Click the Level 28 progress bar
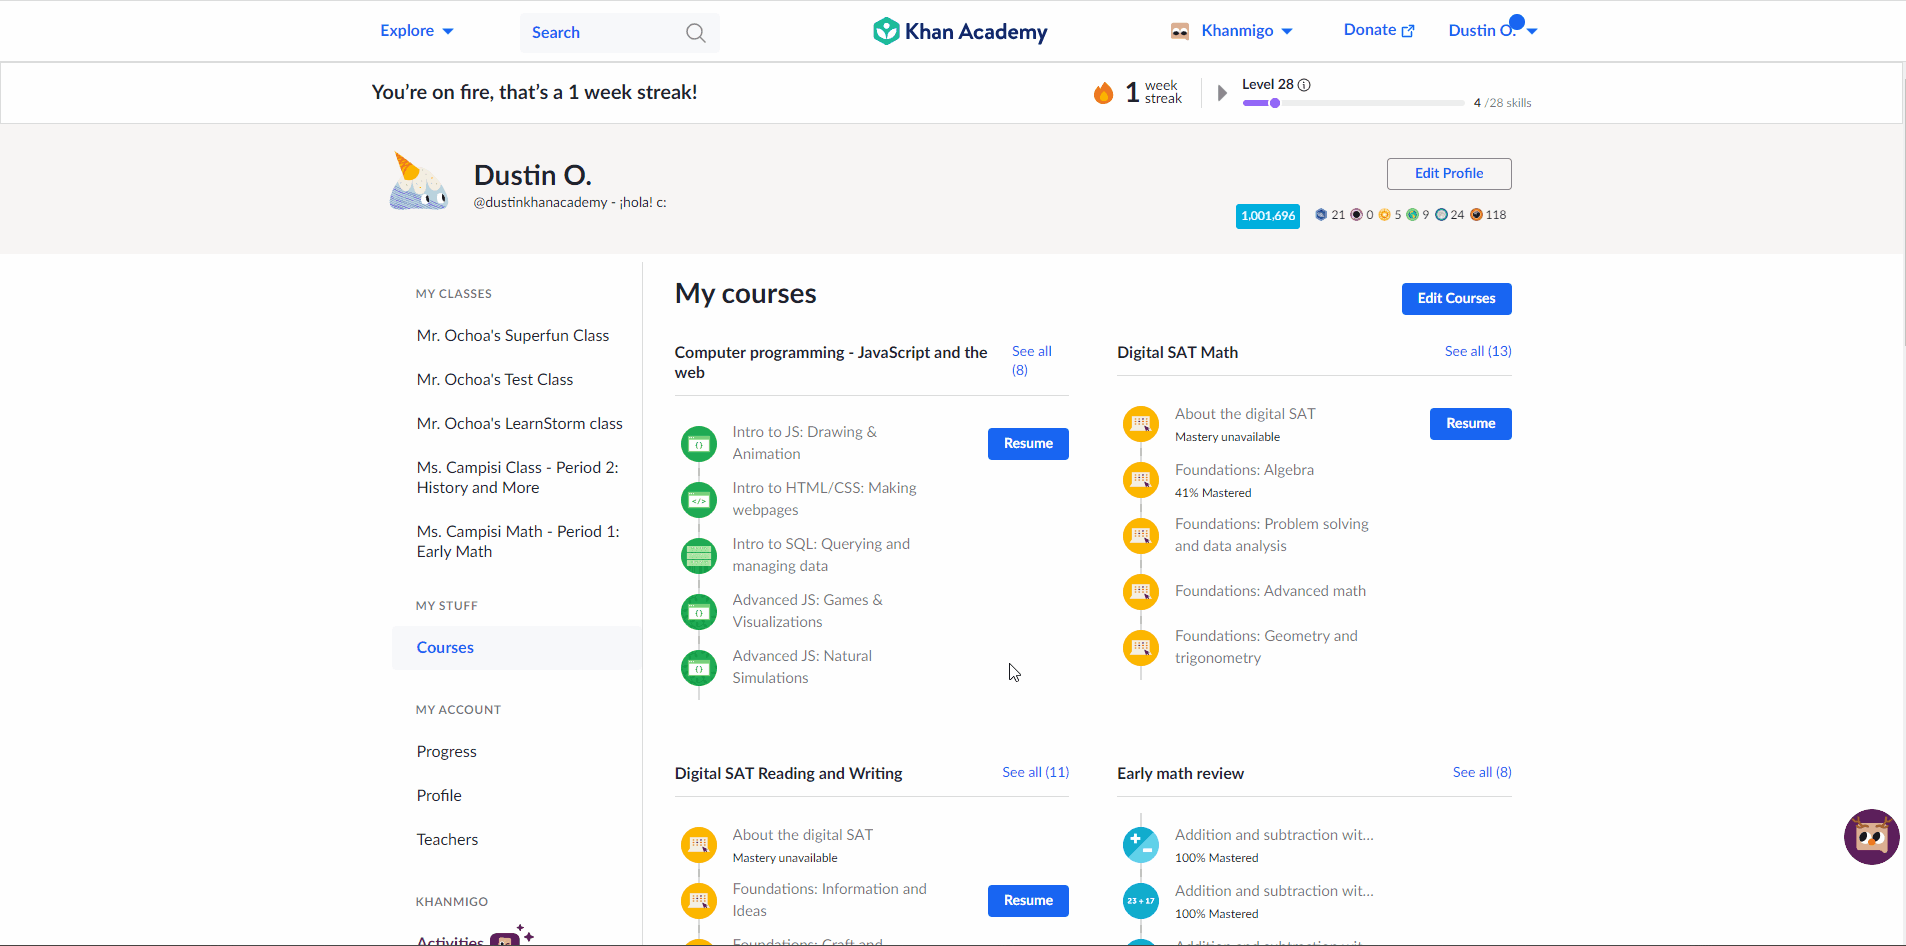 click(x=1353, y=103)
